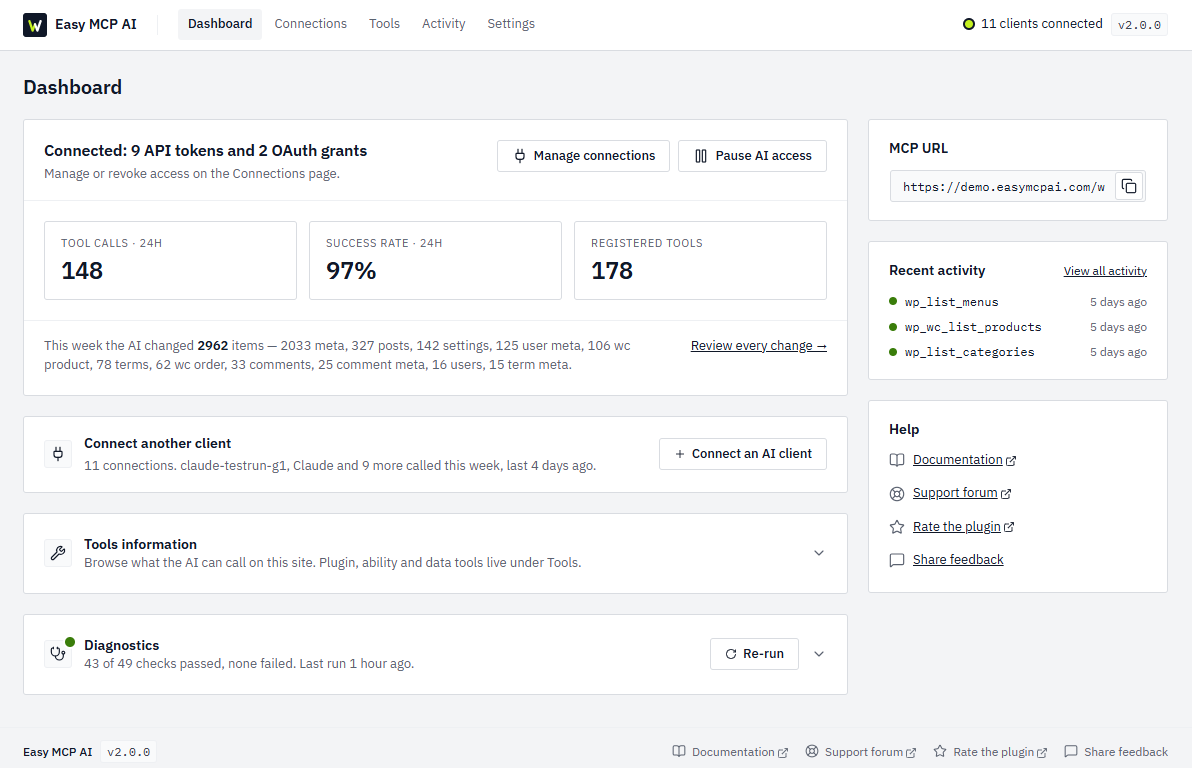Click the MCP URL field
The height and width of the screenshot is (768, 1192).
1003,186
